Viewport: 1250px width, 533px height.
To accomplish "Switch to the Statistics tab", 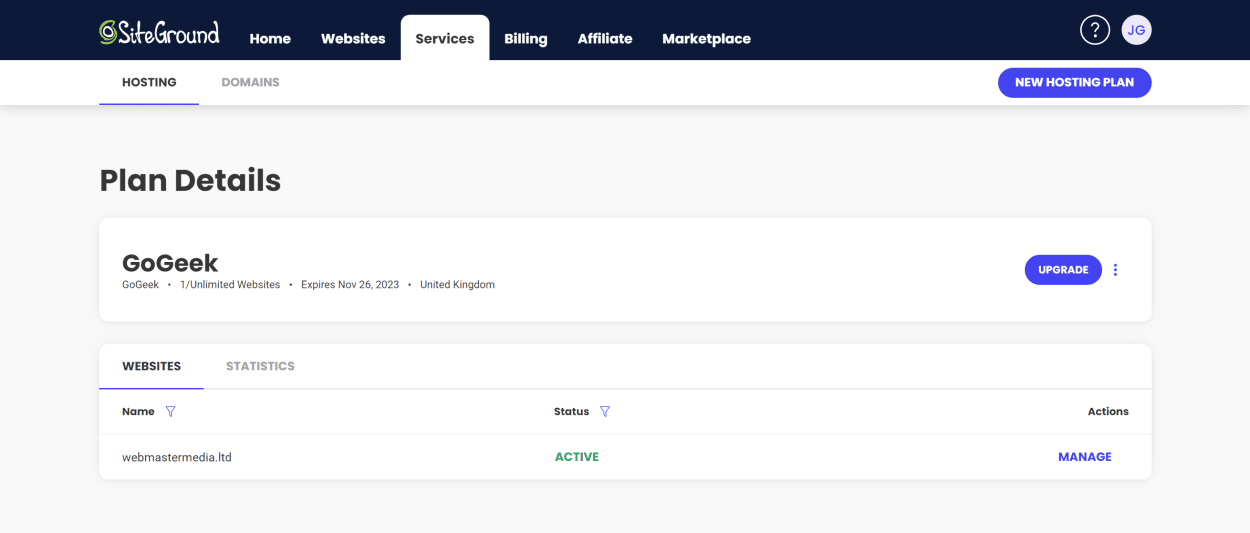I will coord(260,366).
